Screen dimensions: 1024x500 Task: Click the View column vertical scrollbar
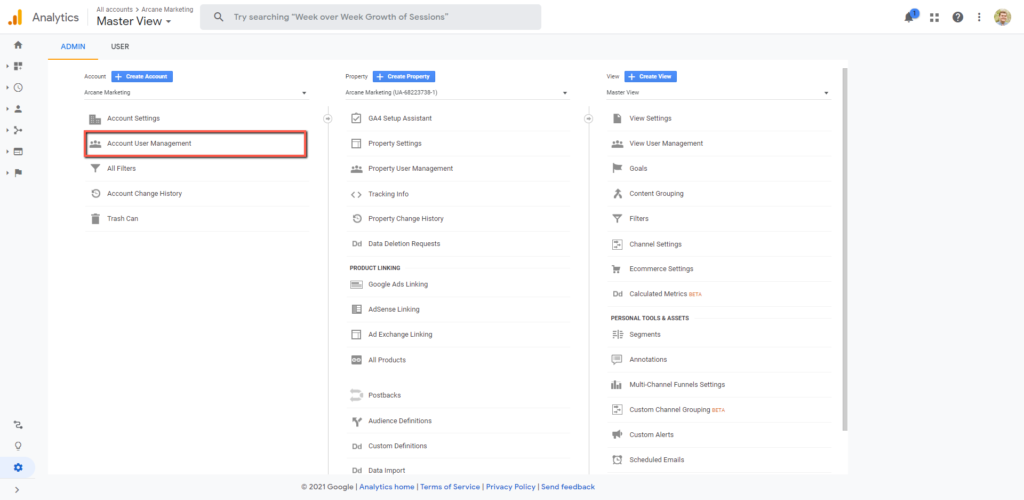(845, 249)
